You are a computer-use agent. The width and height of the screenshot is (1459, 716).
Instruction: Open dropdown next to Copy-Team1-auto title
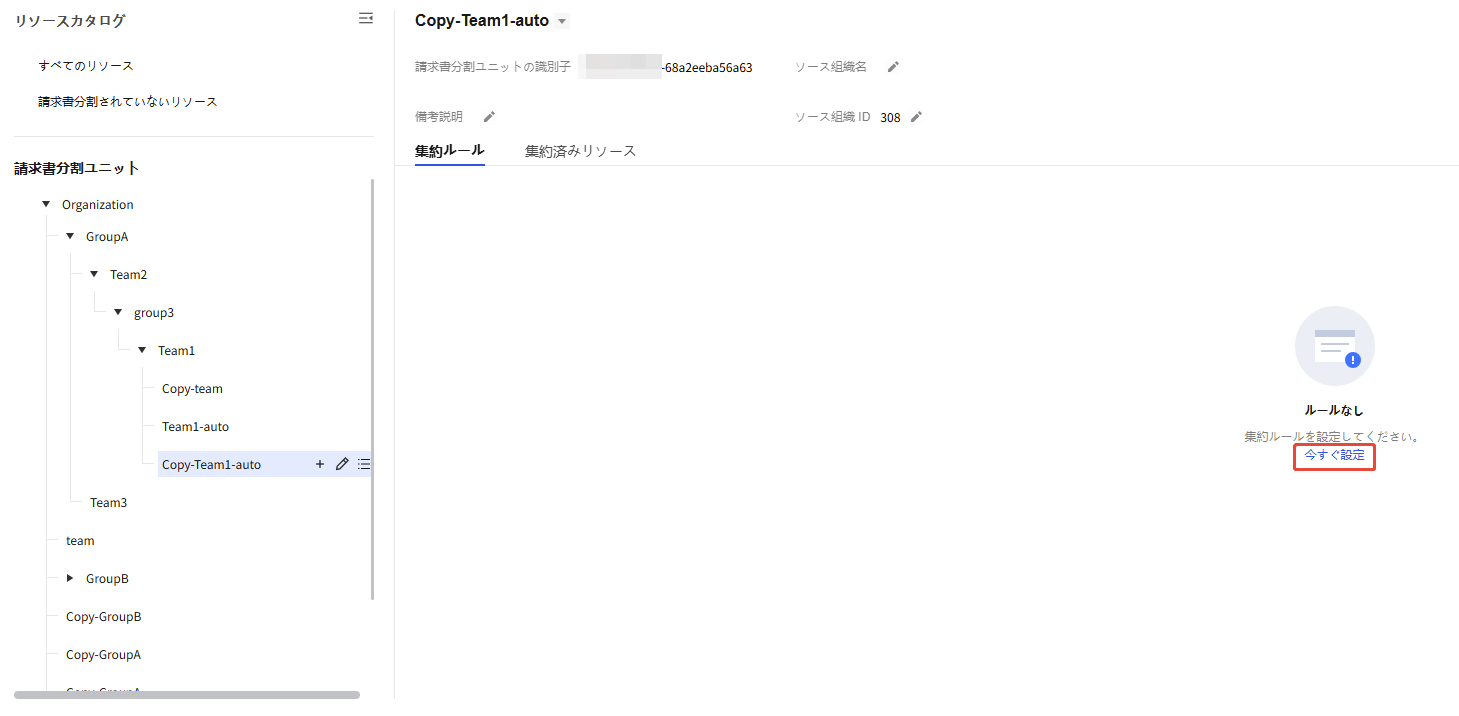click(x=562, y=22)
